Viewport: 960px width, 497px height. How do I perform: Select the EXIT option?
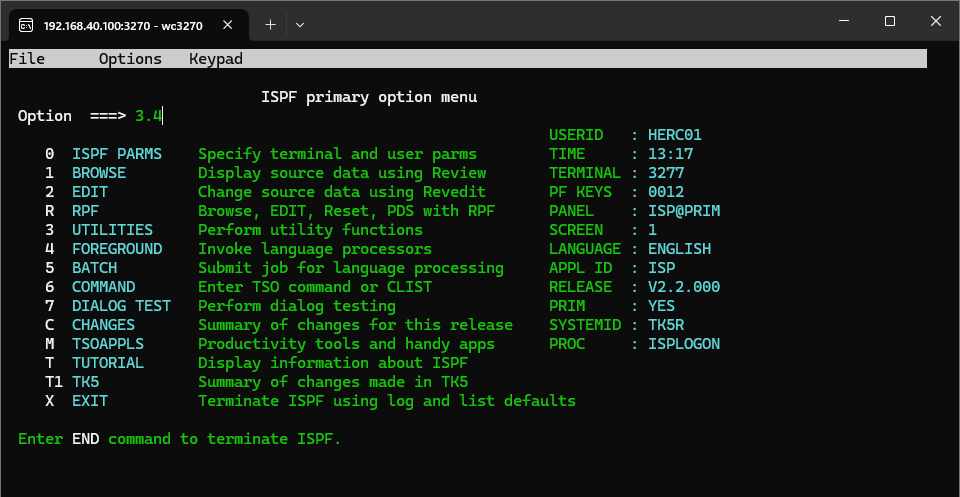pos(90,401)
